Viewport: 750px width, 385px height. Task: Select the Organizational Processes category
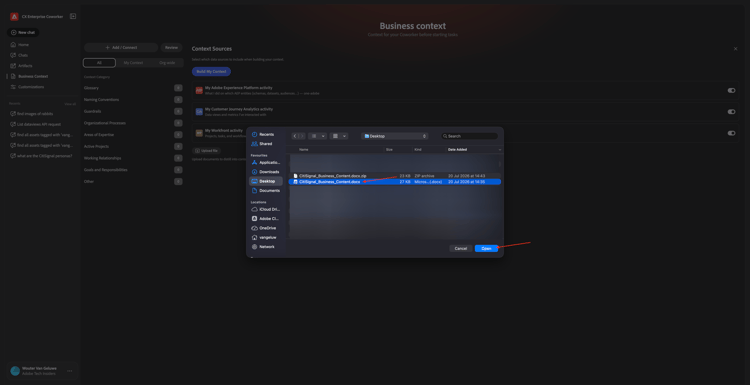pyautogui.click(x=133, y=123)
